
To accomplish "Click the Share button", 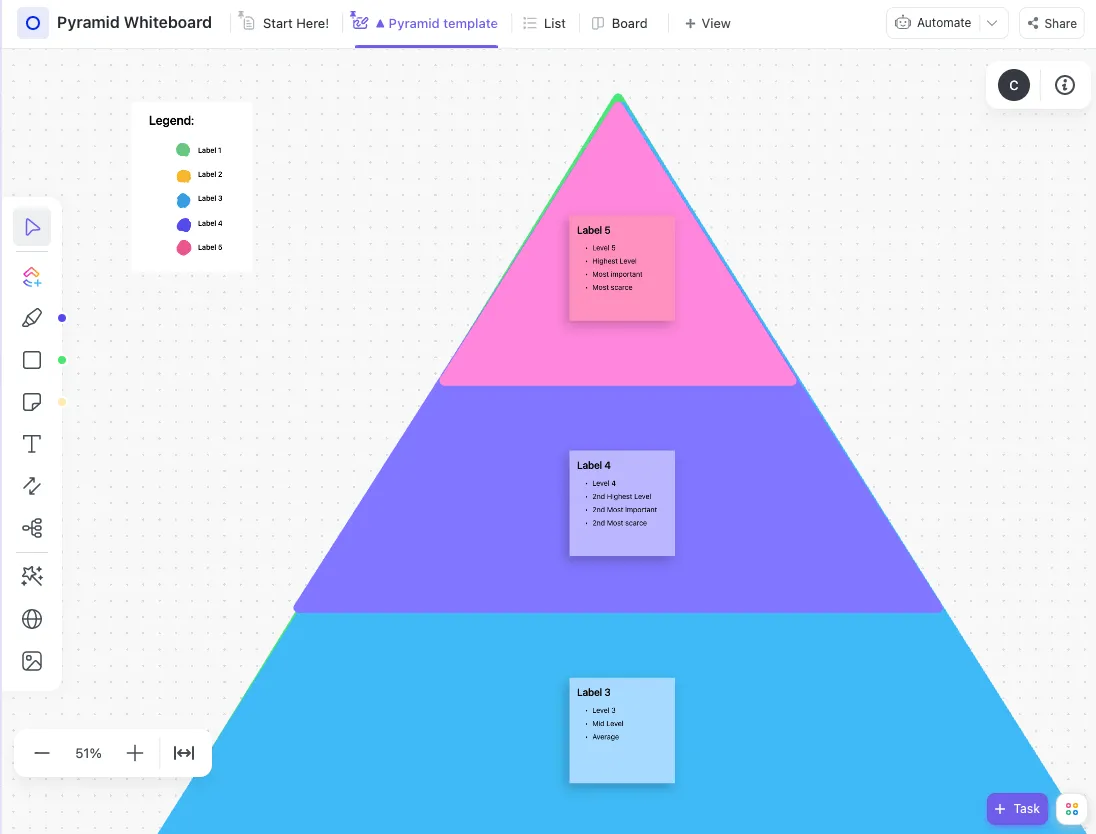I will click(1052, 23).
